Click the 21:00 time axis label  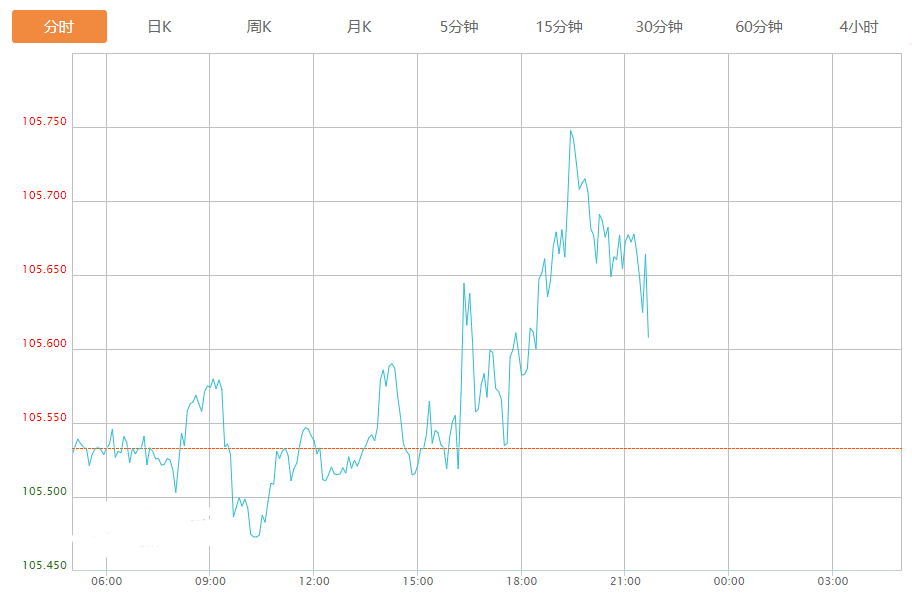coord(624,581)
